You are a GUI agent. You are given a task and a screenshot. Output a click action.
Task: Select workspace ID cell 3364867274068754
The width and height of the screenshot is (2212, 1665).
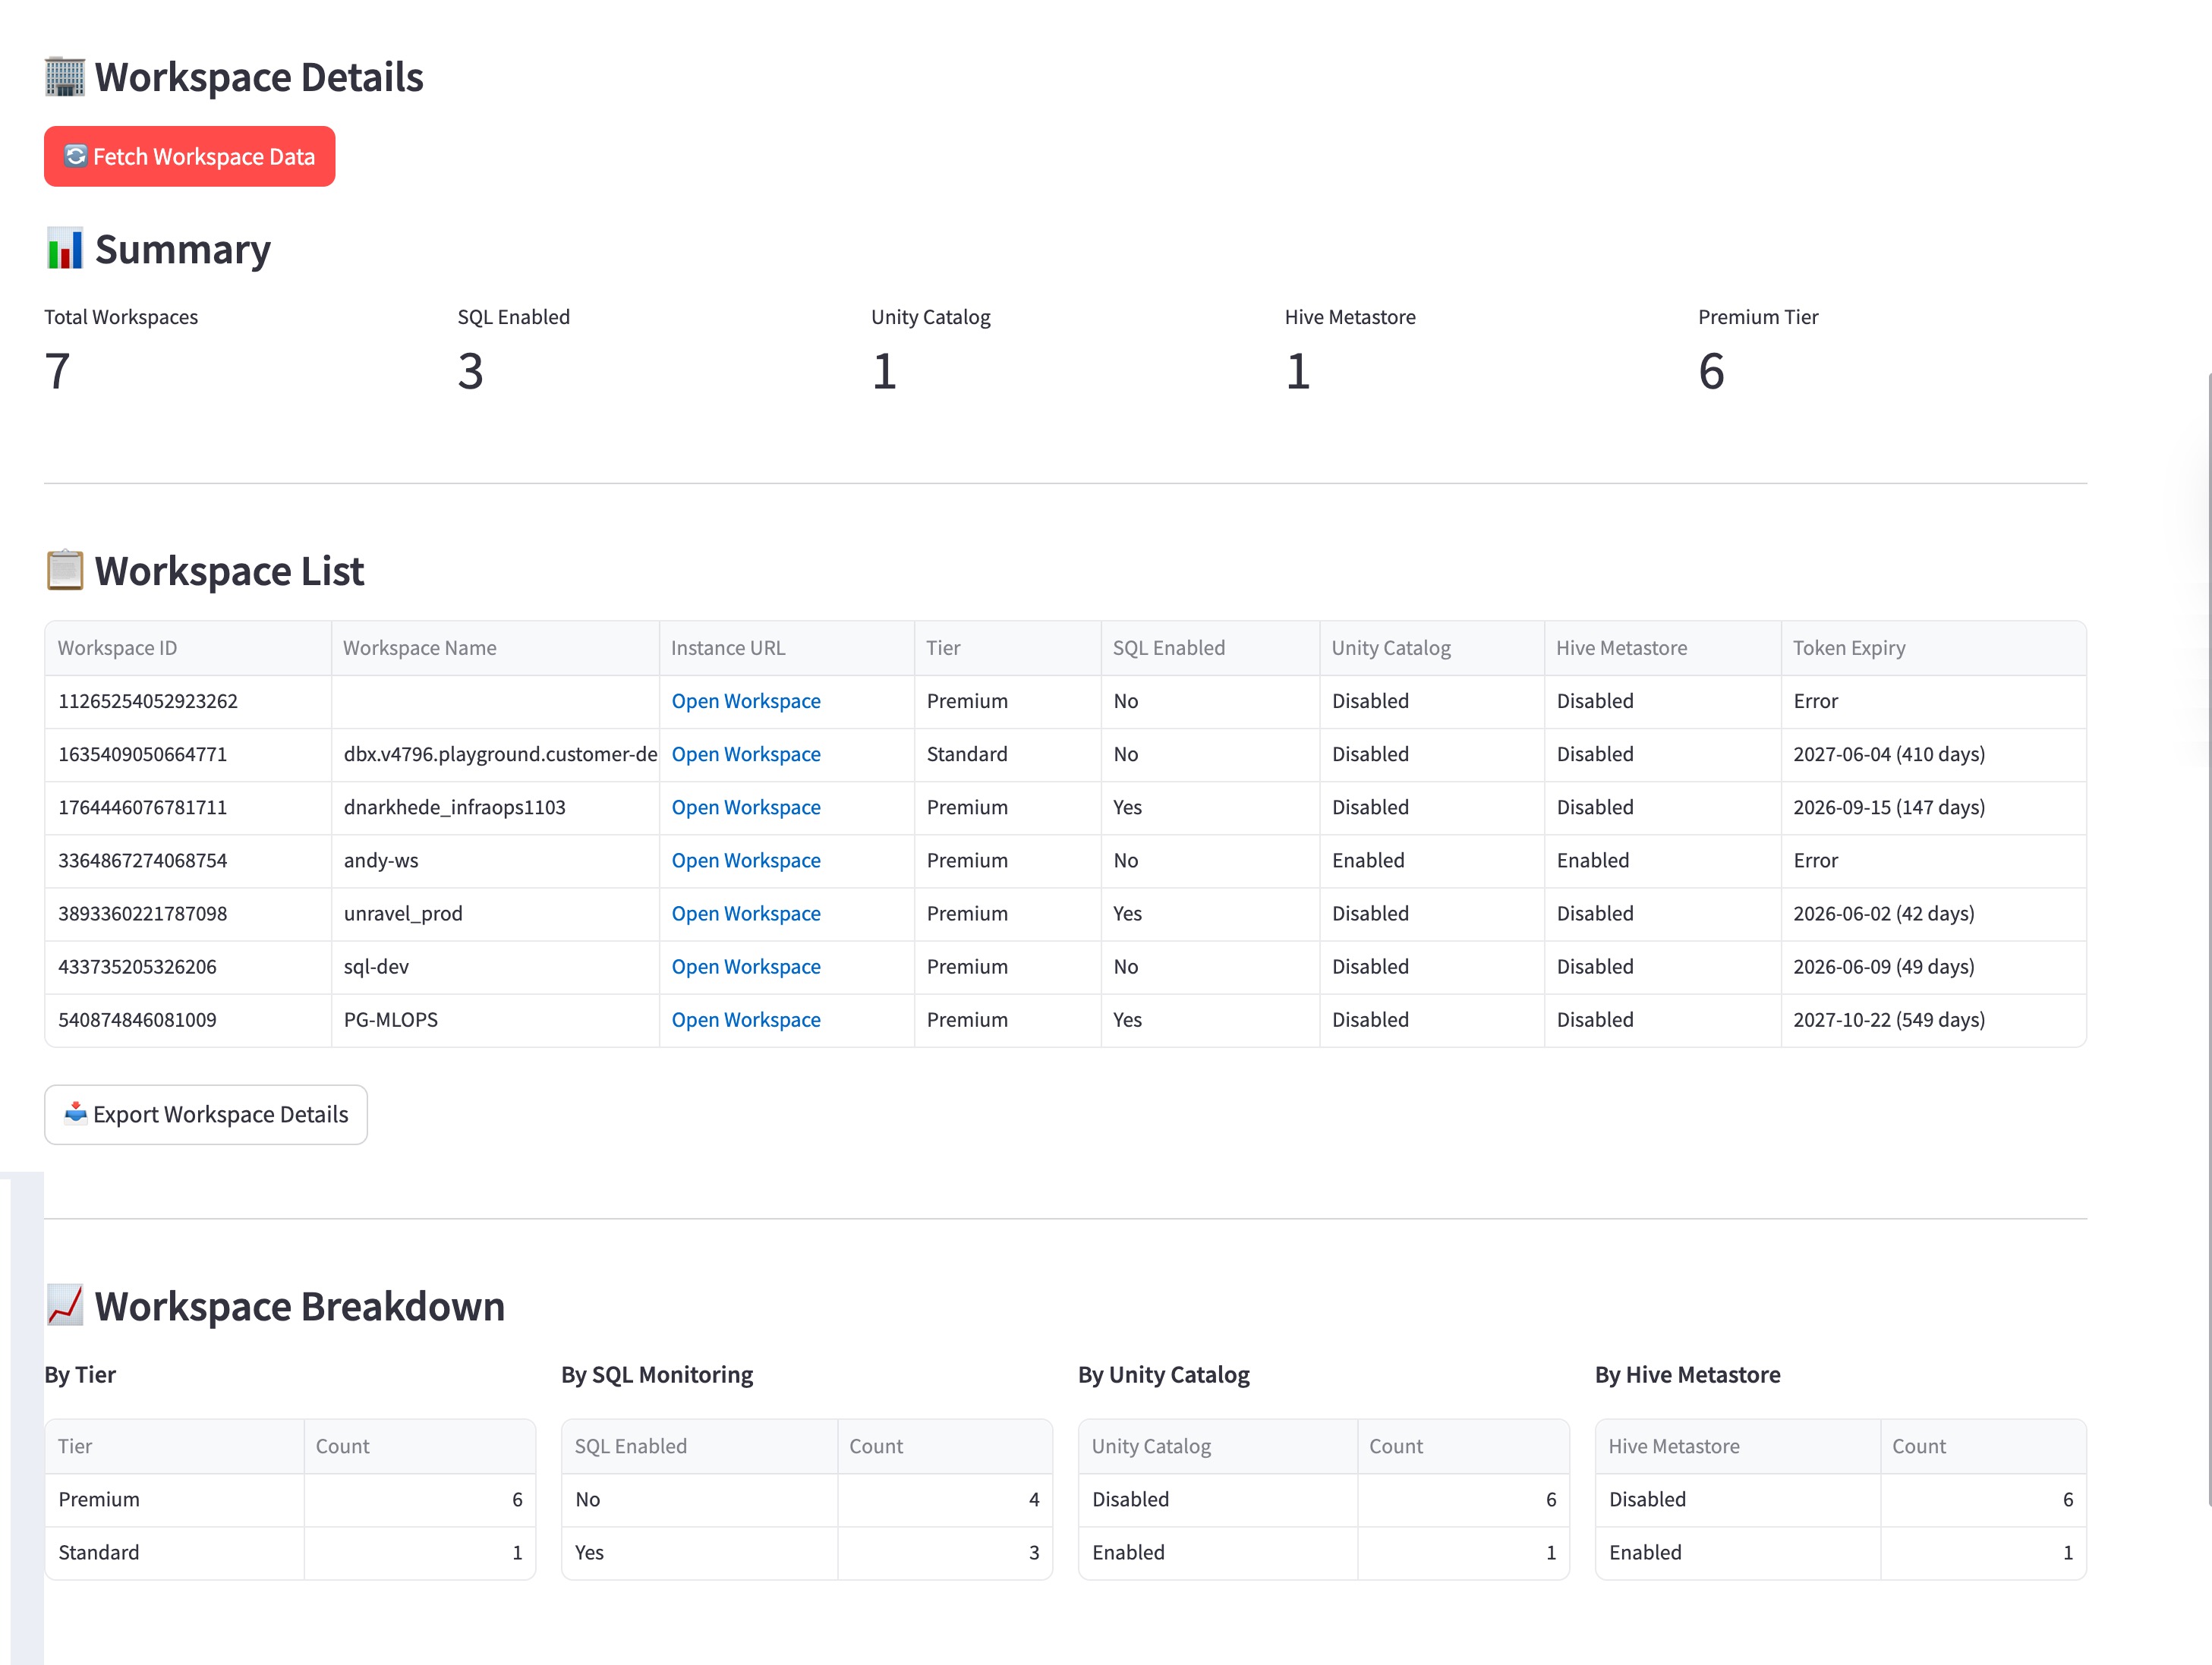(143, 860)
